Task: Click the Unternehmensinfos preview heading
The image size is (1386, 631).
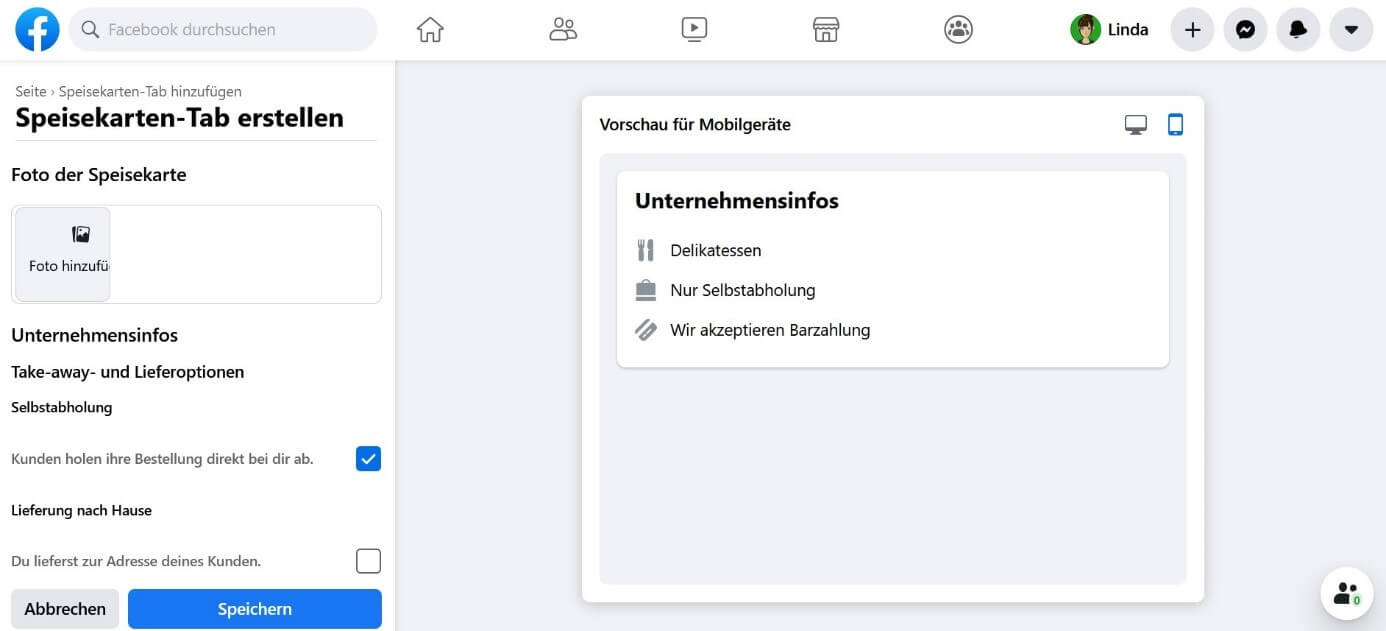Action: pos(737,201)
